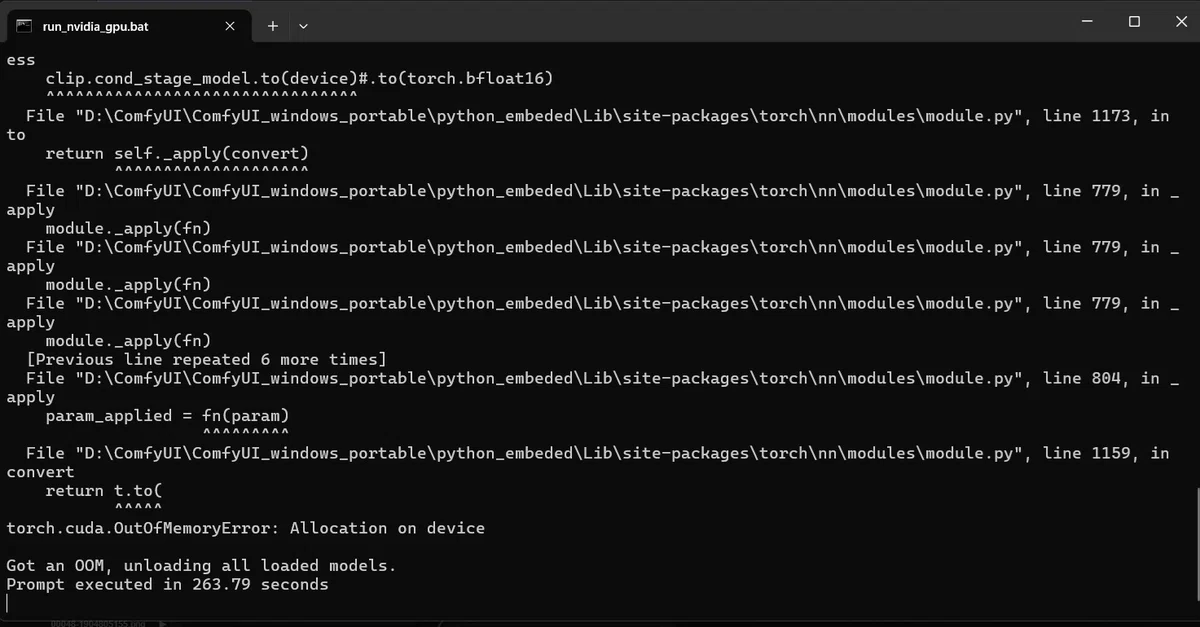
Task: Open a new terminal tab with plus
Action: 272,26
